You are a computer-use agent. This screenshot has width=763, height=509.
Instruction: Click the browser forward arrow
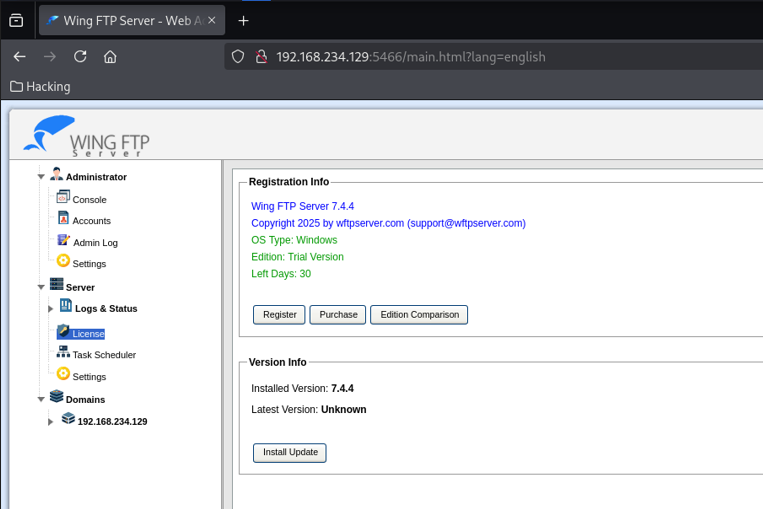[50, 57]
